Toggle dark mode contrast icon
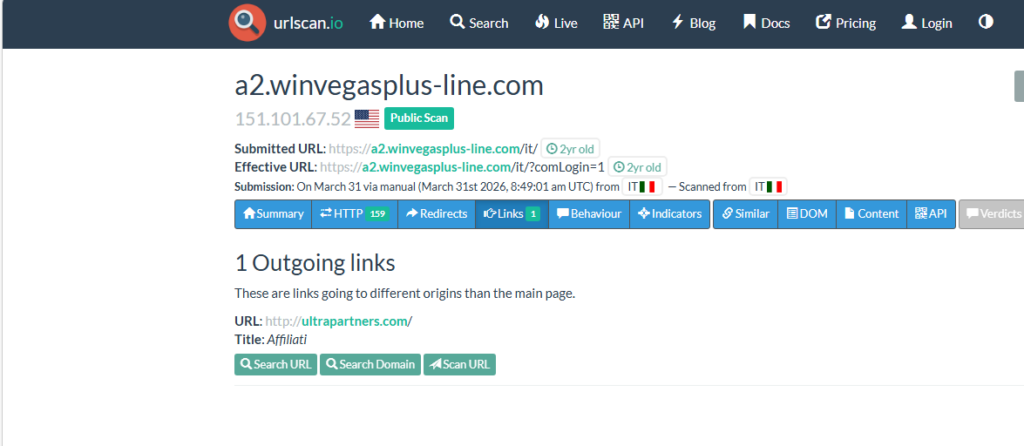The height and width of the screenshot is (446, 1024). [986, 22]
